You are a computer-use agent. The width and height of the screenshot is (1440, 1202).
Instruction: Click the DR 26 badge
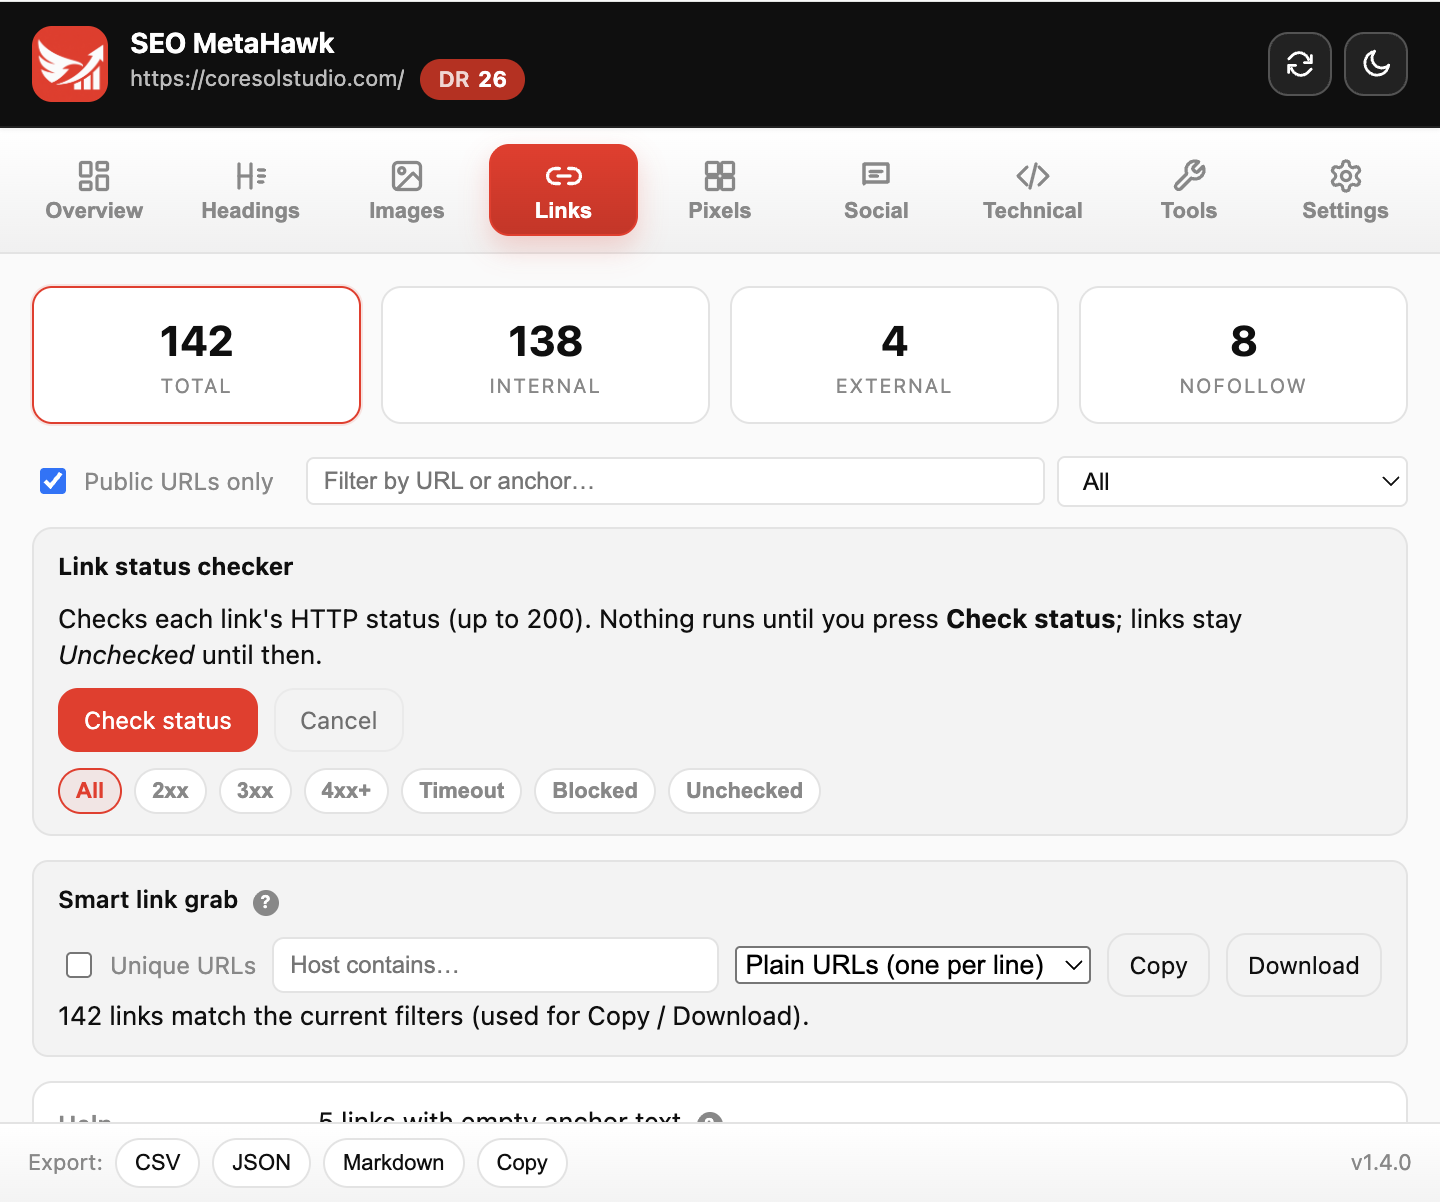point(472,79)
